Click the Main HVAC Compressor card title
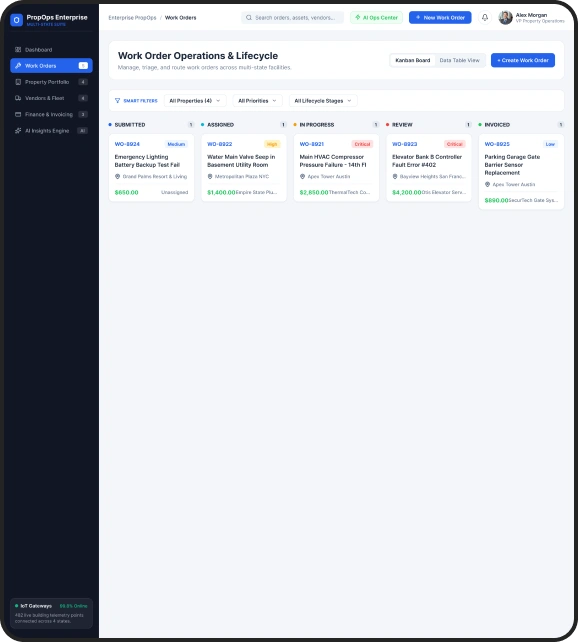 point(333,161)
